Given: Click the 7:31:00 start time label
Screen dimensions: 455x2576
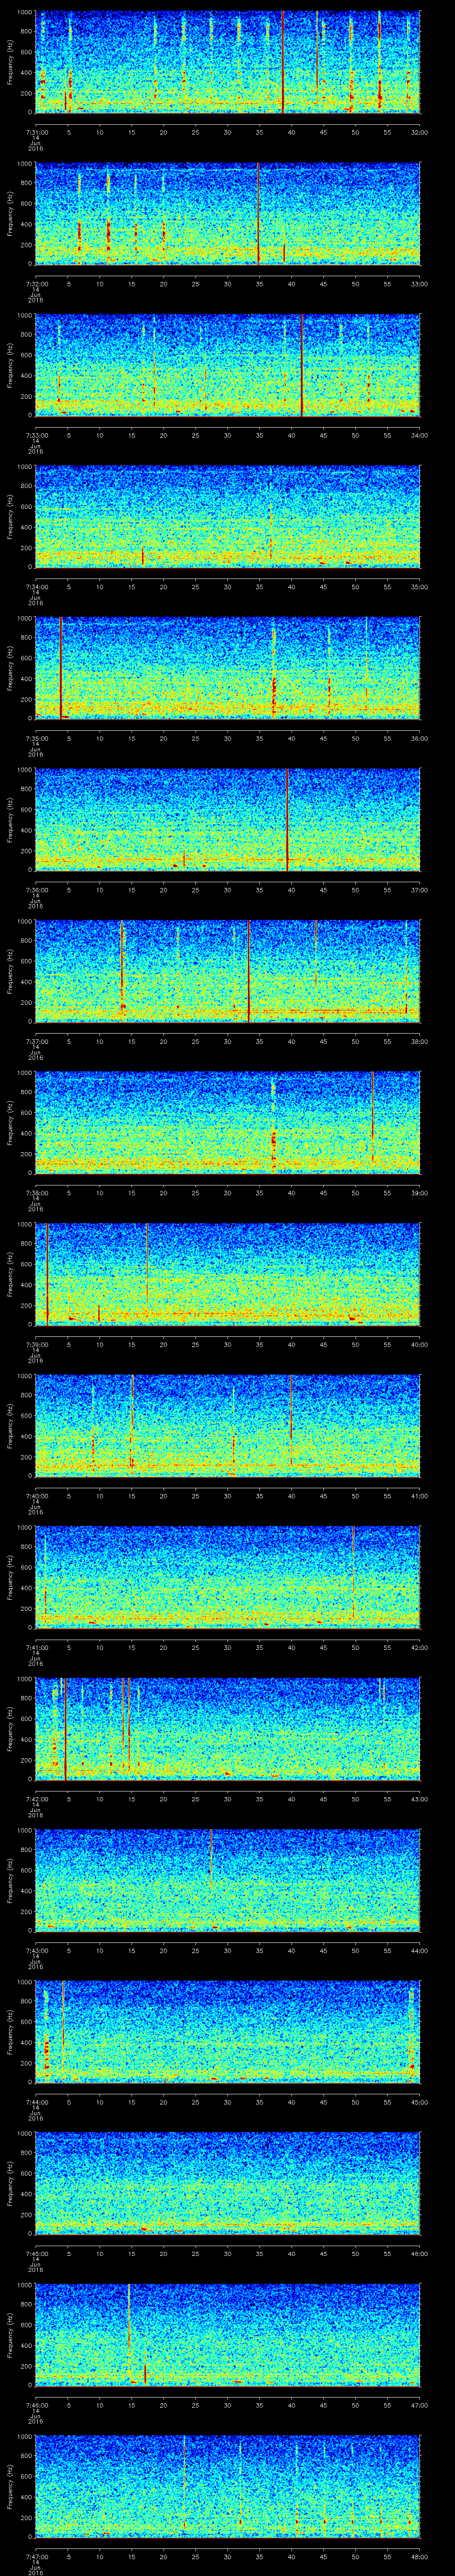Looking at the screenshot, I should (x=36, y=132).
